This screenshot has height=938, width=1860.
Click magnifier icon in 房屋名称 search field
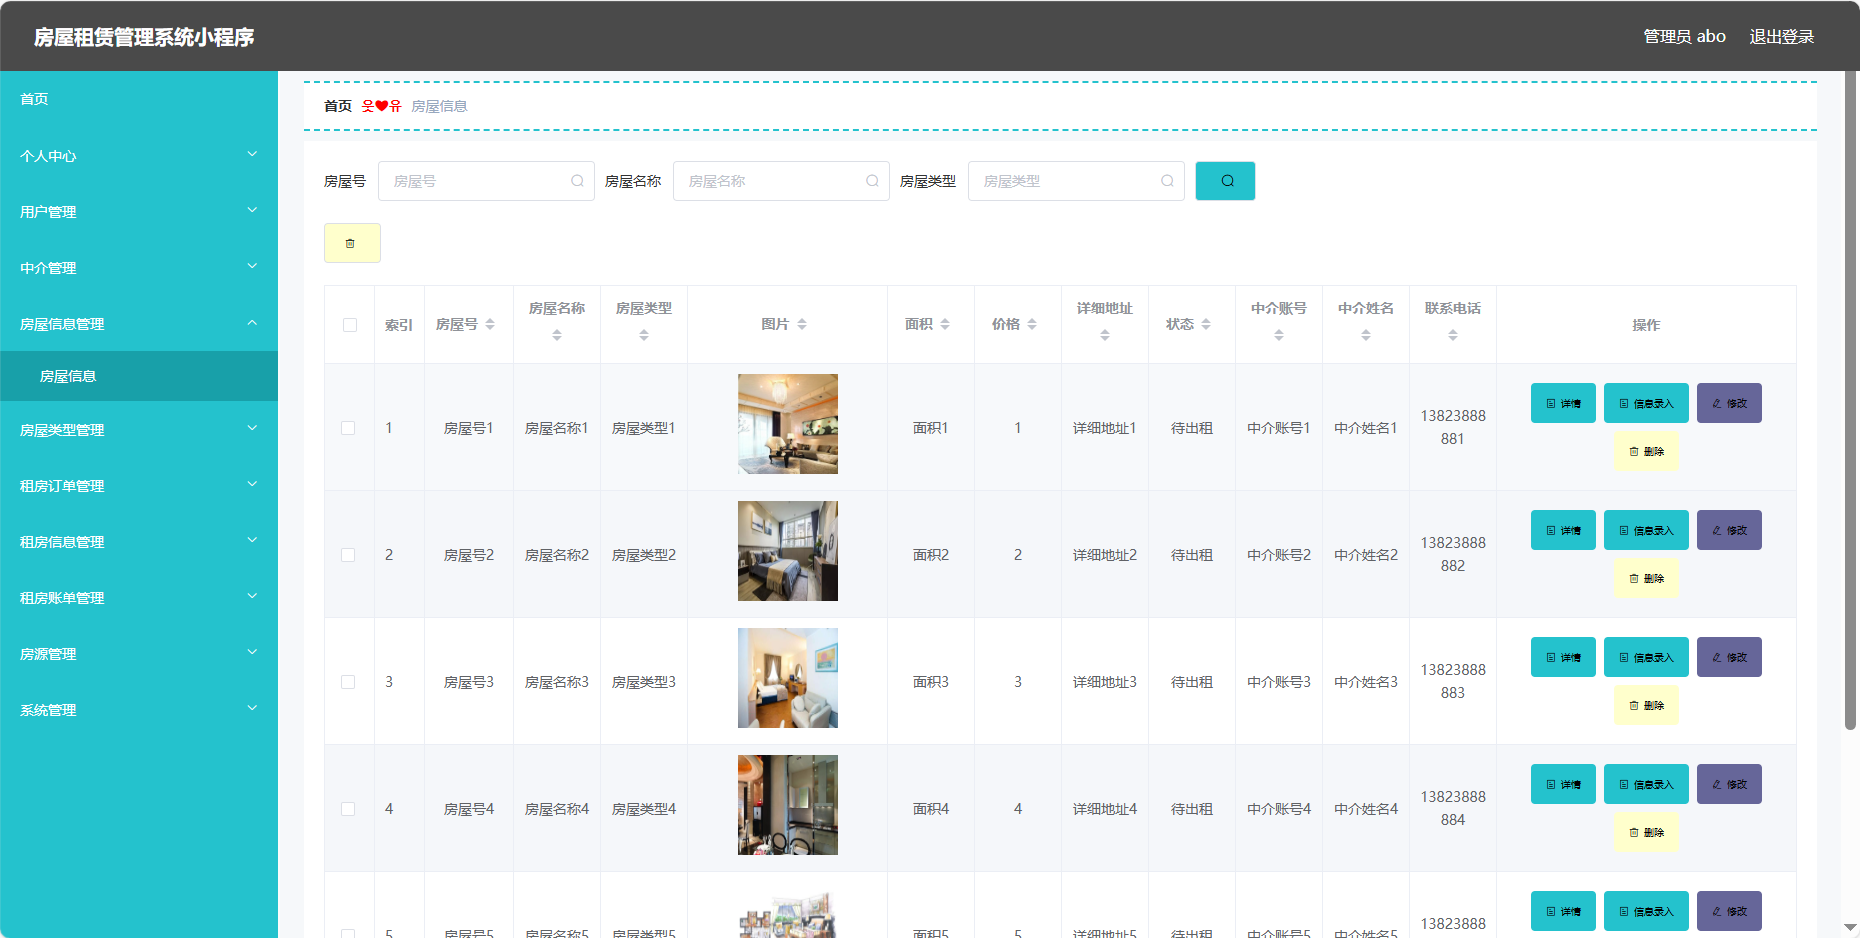pos(872,181)
